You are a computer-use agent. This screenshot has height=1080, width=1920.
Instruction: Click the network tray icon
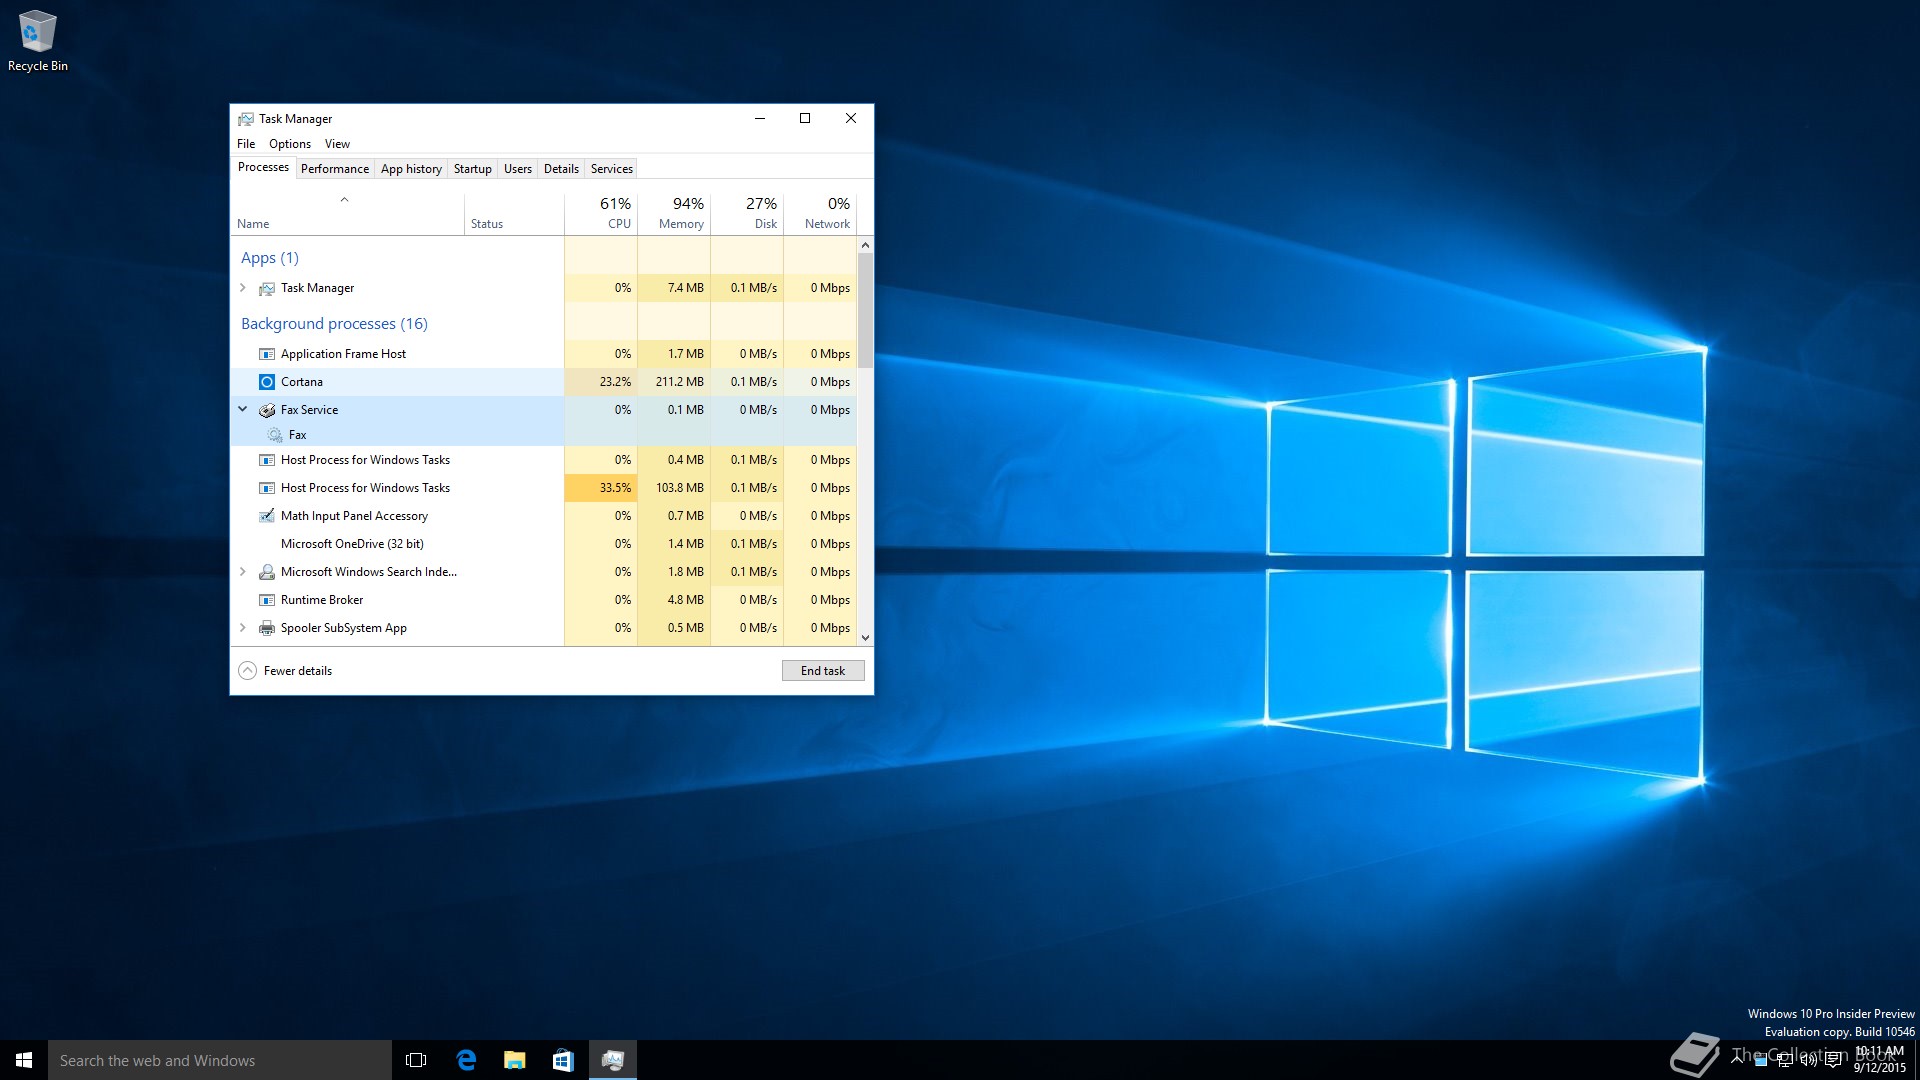[1785, 1060]
